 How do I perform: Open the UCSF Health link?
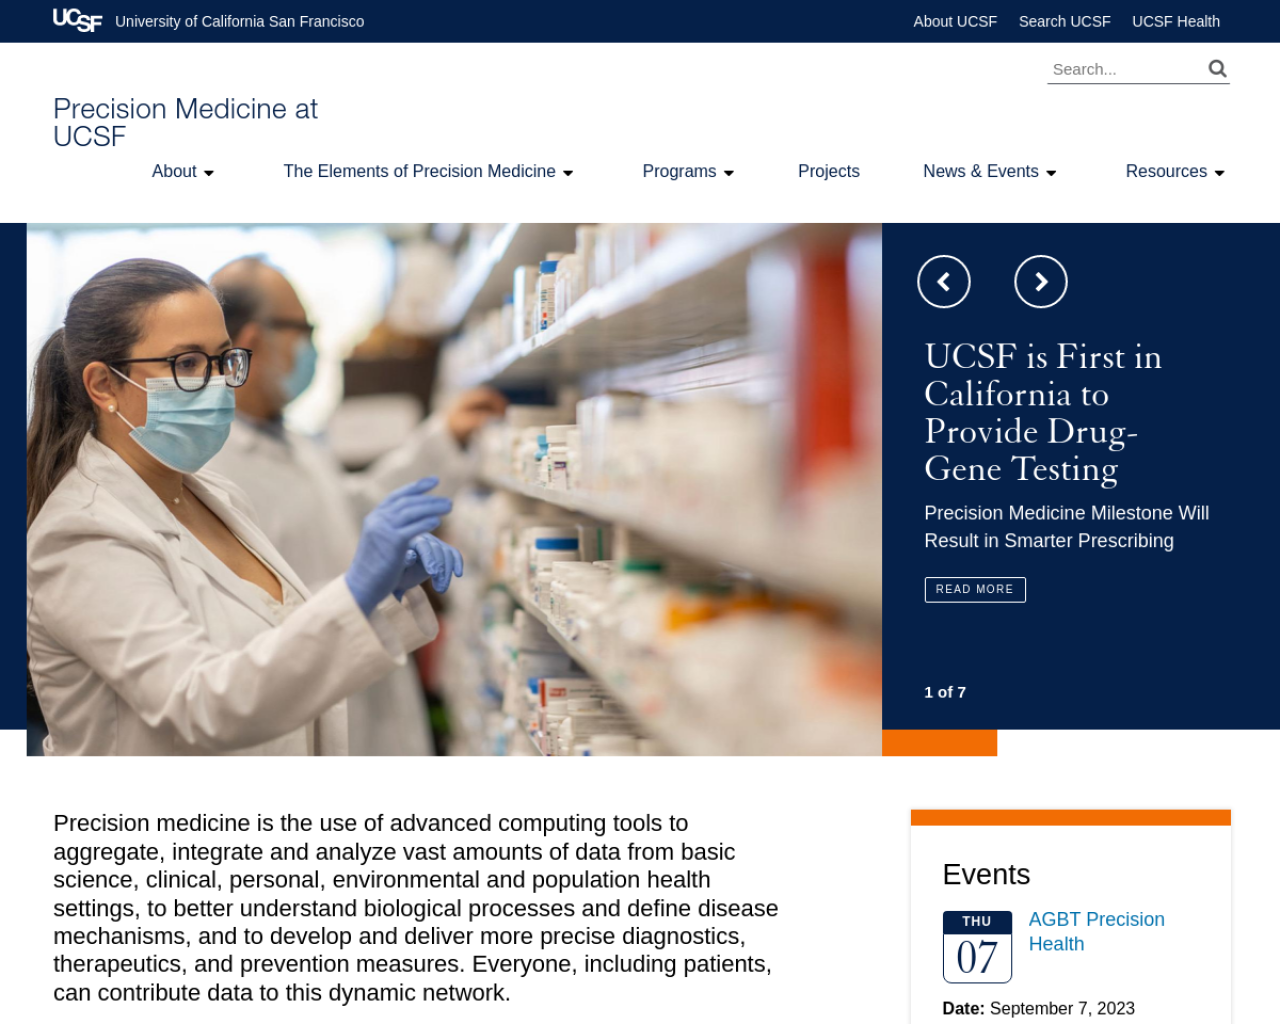click(x=1176, y=21)
